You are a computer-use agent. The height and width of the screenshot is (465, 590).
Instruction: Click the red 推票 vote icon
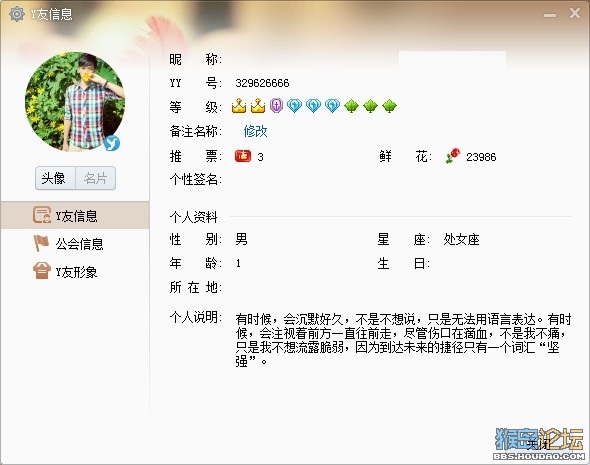click(243, 156)
